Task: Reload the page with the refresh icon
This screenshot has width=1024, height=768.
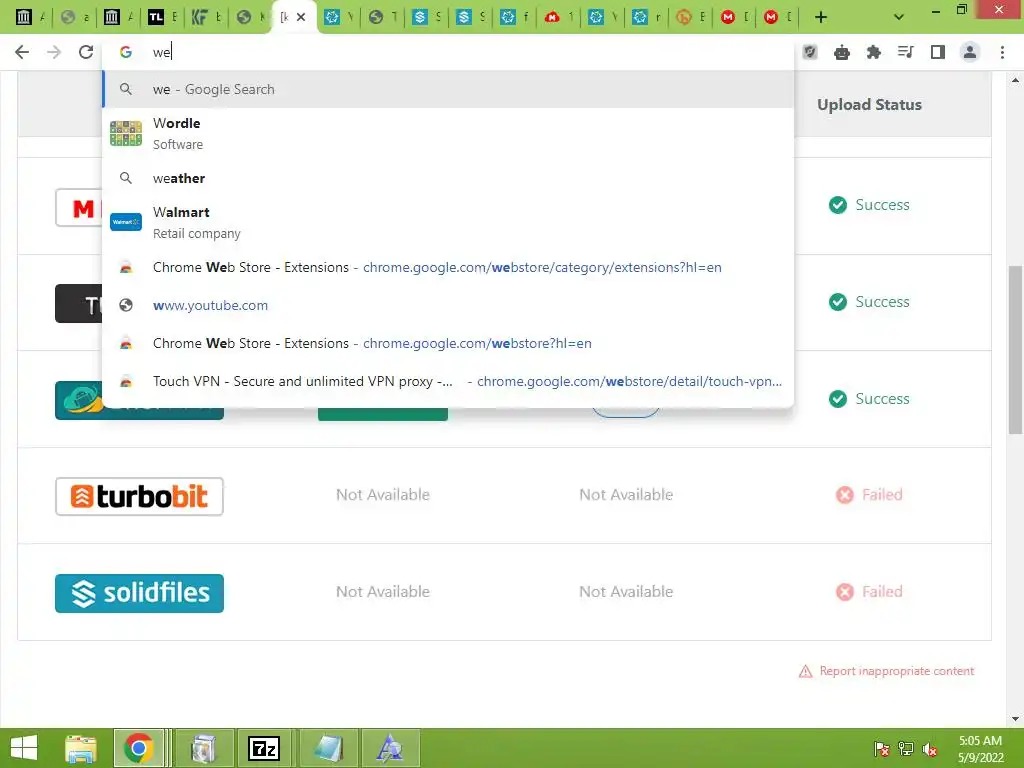Action: click(x=86, y=52)
